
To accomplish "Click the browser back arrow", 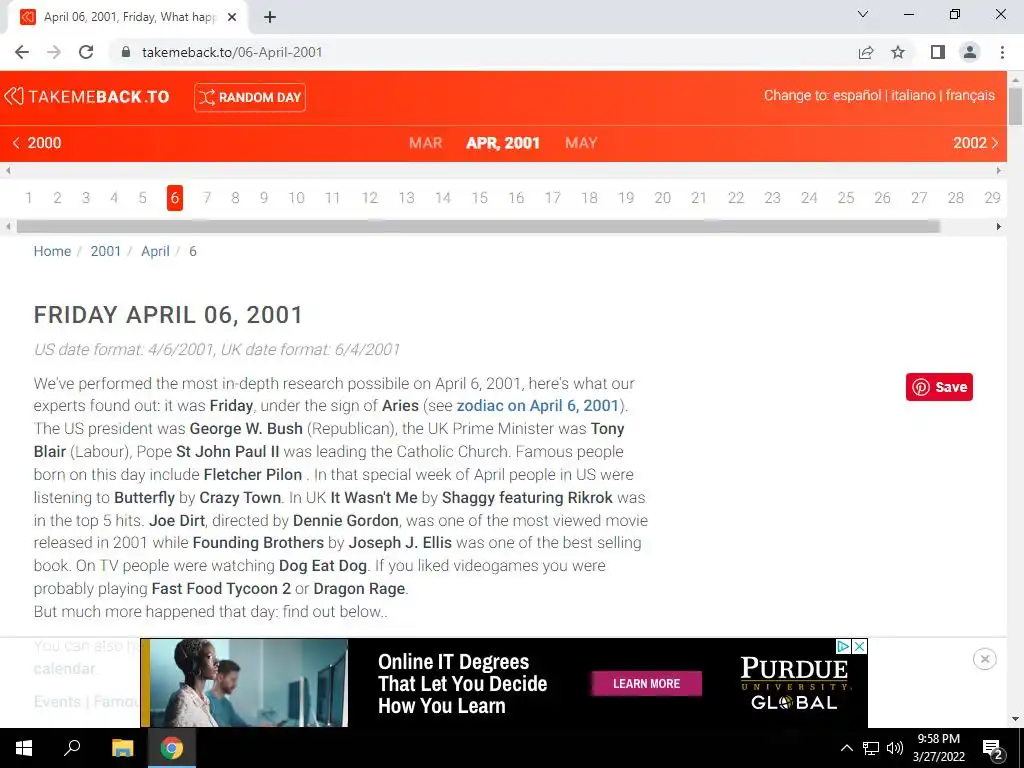I will (x=22, y=52).
